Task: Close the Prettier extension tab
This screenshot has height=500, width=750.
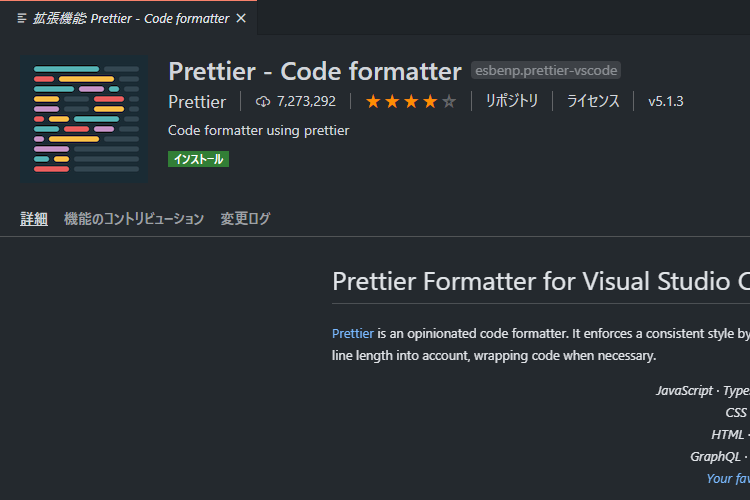Action: click(x=241, y=18)
